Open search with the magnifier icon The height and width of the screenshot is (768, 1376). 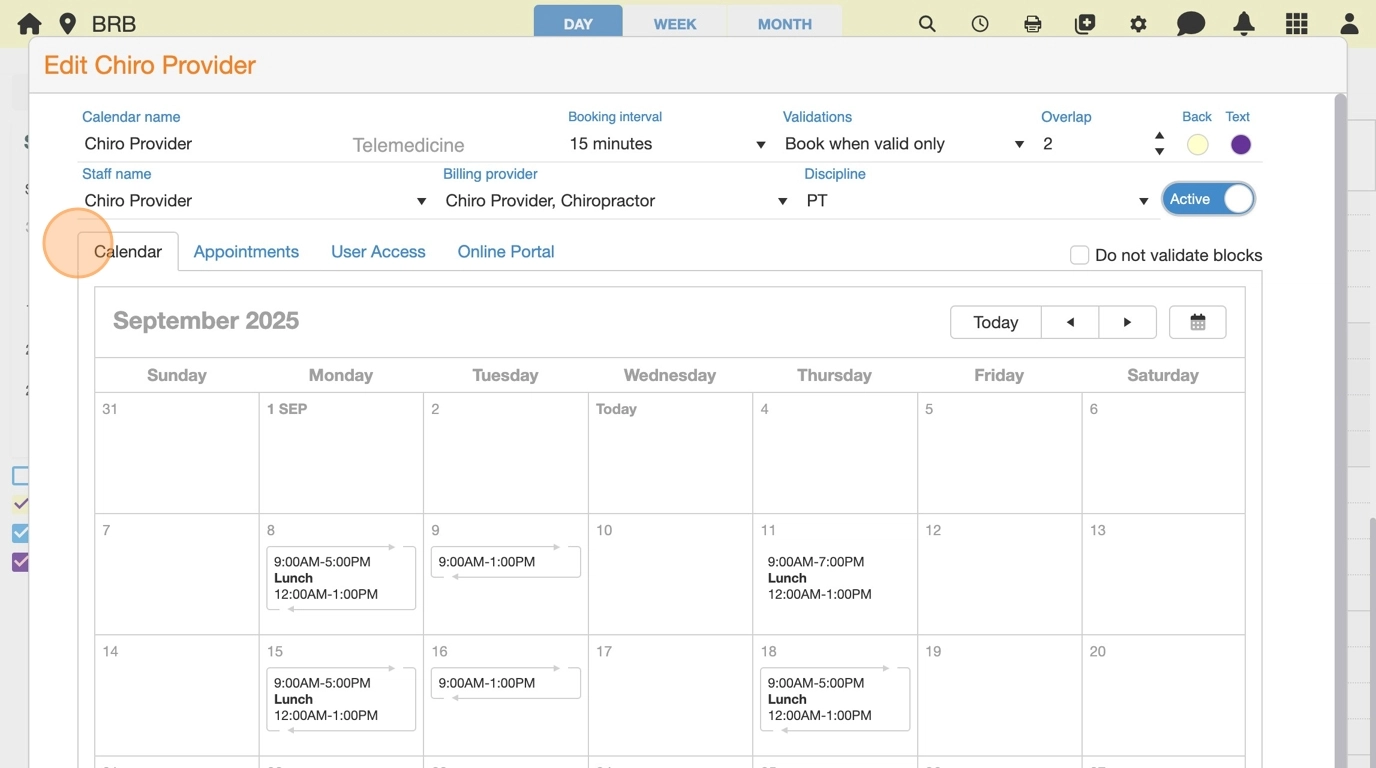pyautogui.click(x=927, y=24)
